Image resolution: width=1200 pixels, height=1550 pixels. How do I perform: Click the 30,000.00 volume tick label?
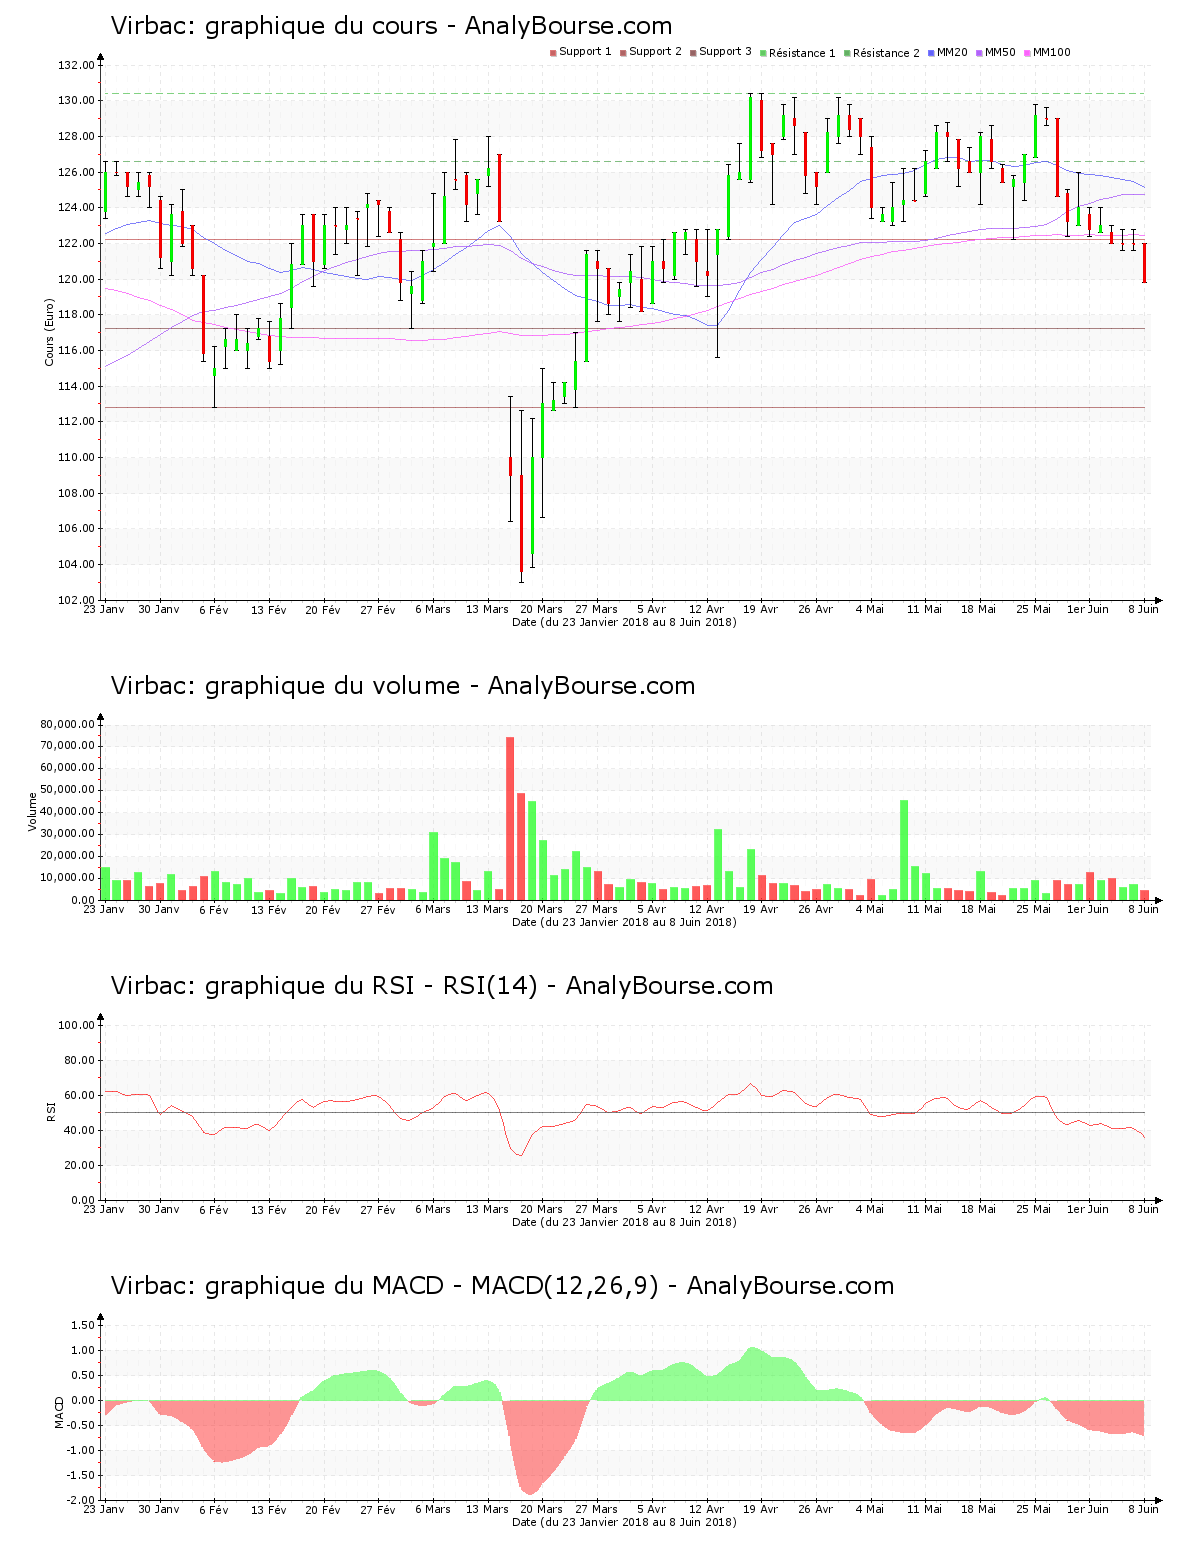pyautogui.click(x=68, y=834)
